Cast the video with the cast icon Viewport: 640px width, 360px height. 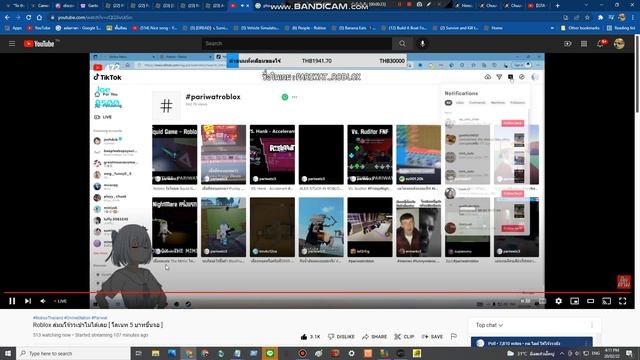point(607,301)
